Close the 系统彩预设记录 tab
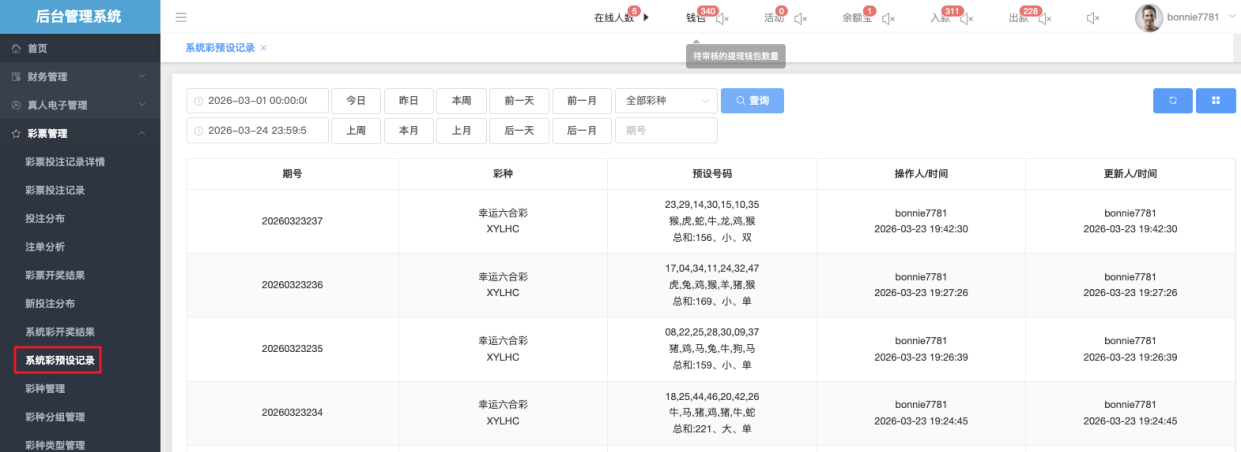 tap(263, 48)
